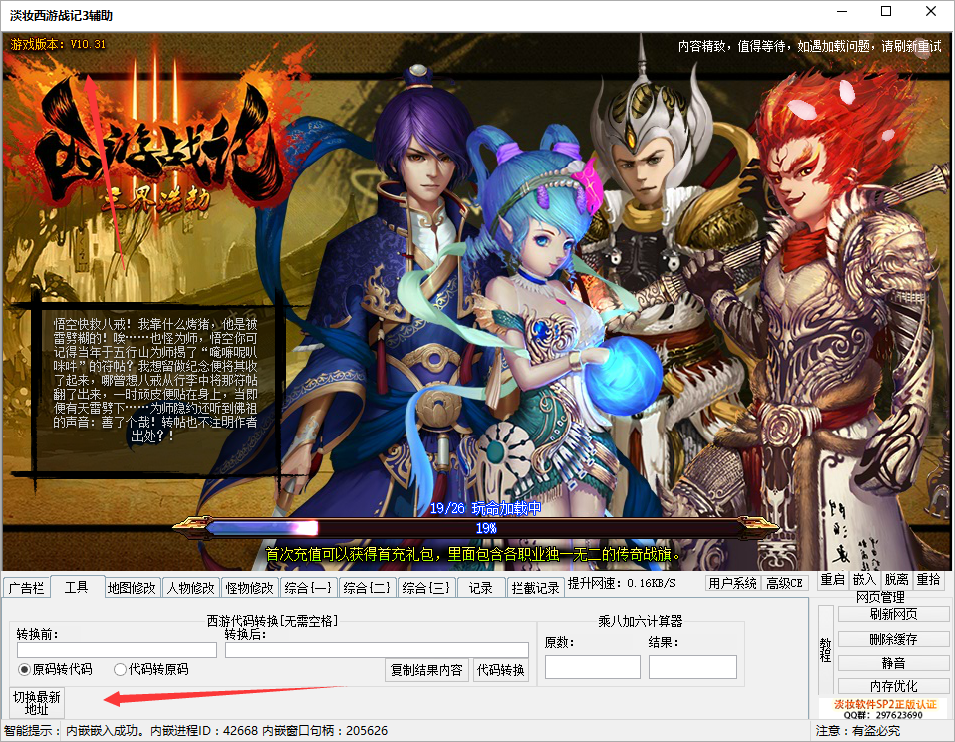
Task: Select the 原码转代码 radio option
Action: tap(55, 670)
